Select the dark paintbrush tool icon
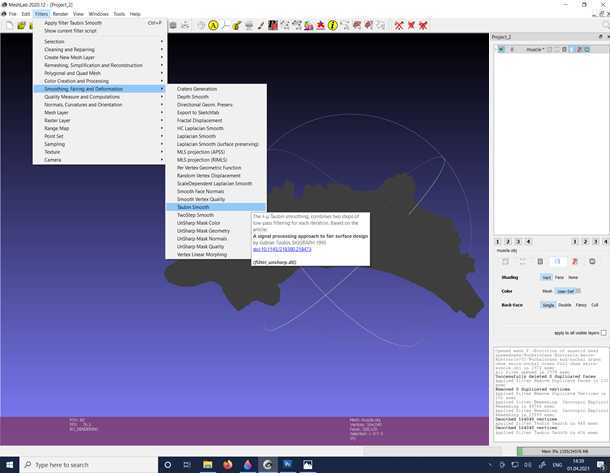This screenshot has height=473, width=610. [x=261, y=26]
